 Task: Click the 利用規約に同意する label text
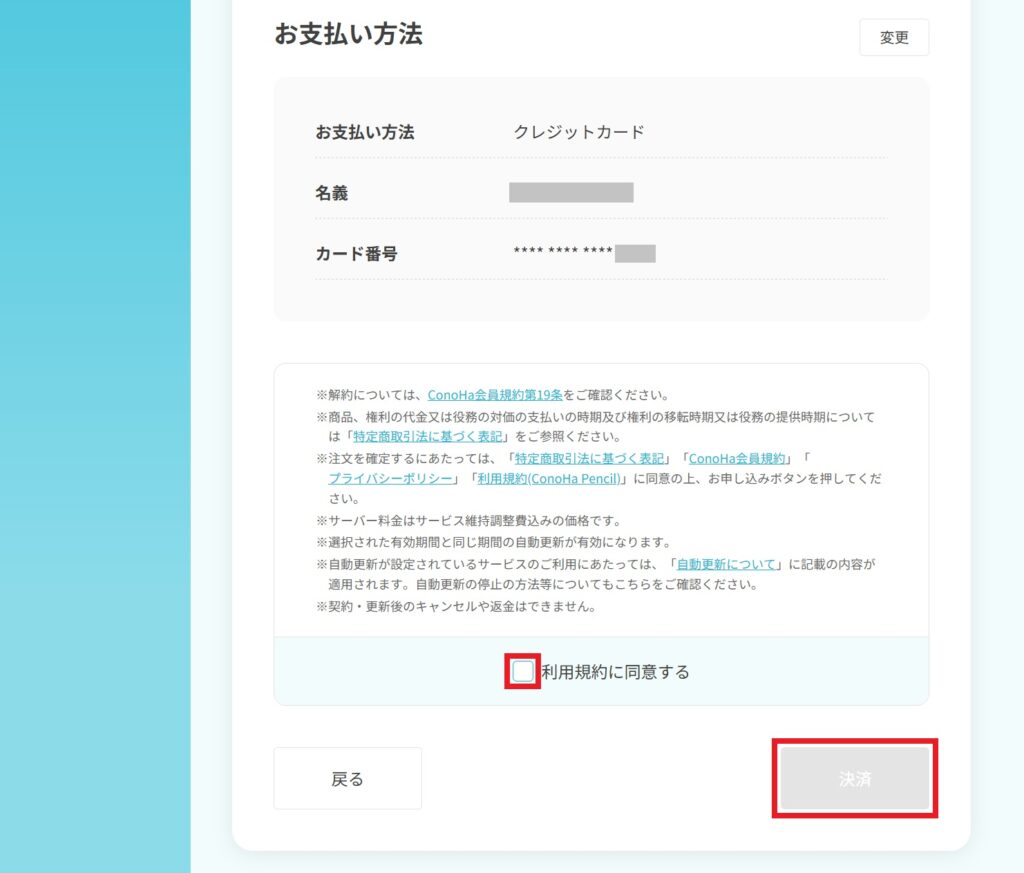615,672
